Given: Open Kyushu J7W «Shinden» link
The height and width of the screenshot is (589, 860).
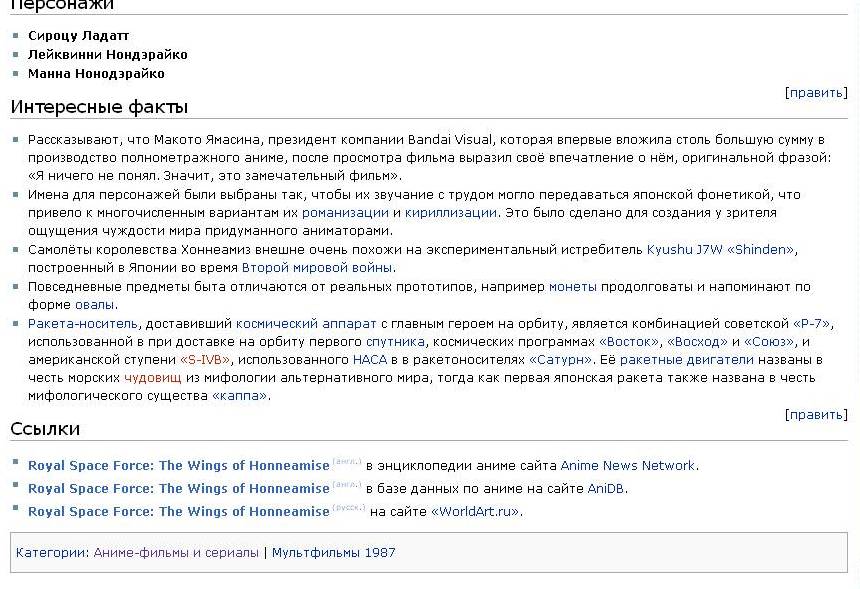Looking at the screenshot, I should 721,250.
